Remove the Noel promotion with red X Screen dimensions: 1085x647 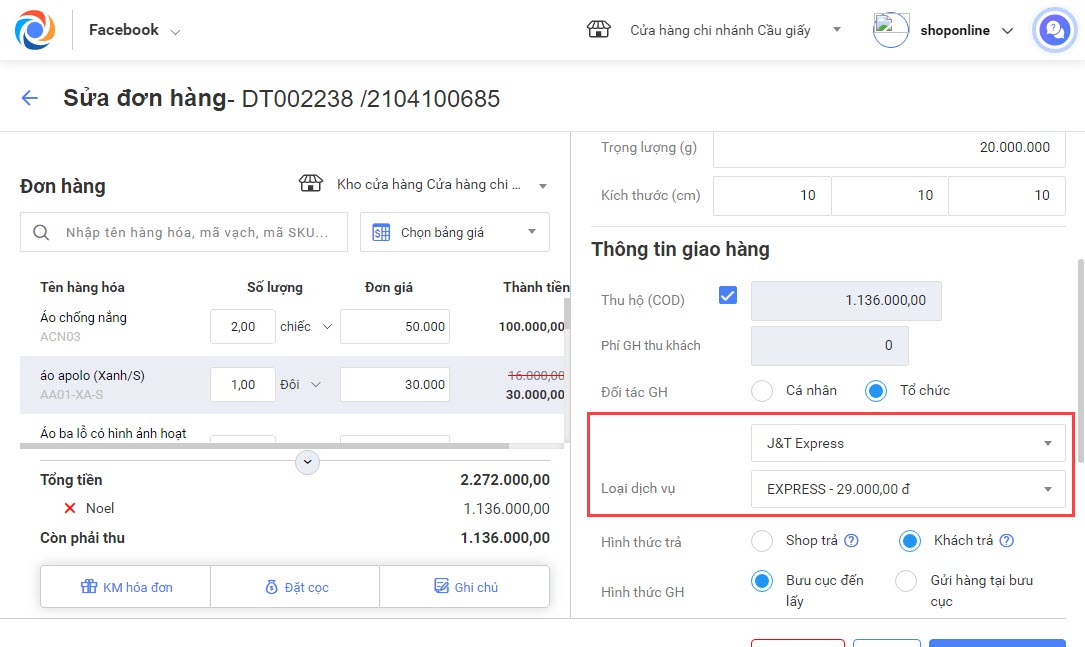pos(70,508)
